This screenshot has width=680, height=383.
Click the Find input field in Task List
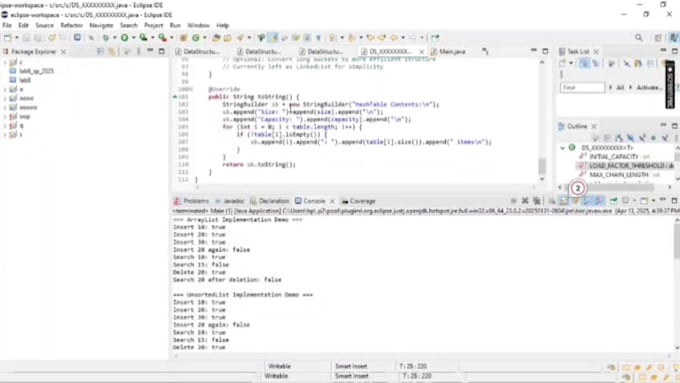pyautogui.click(x=582, y=87)
